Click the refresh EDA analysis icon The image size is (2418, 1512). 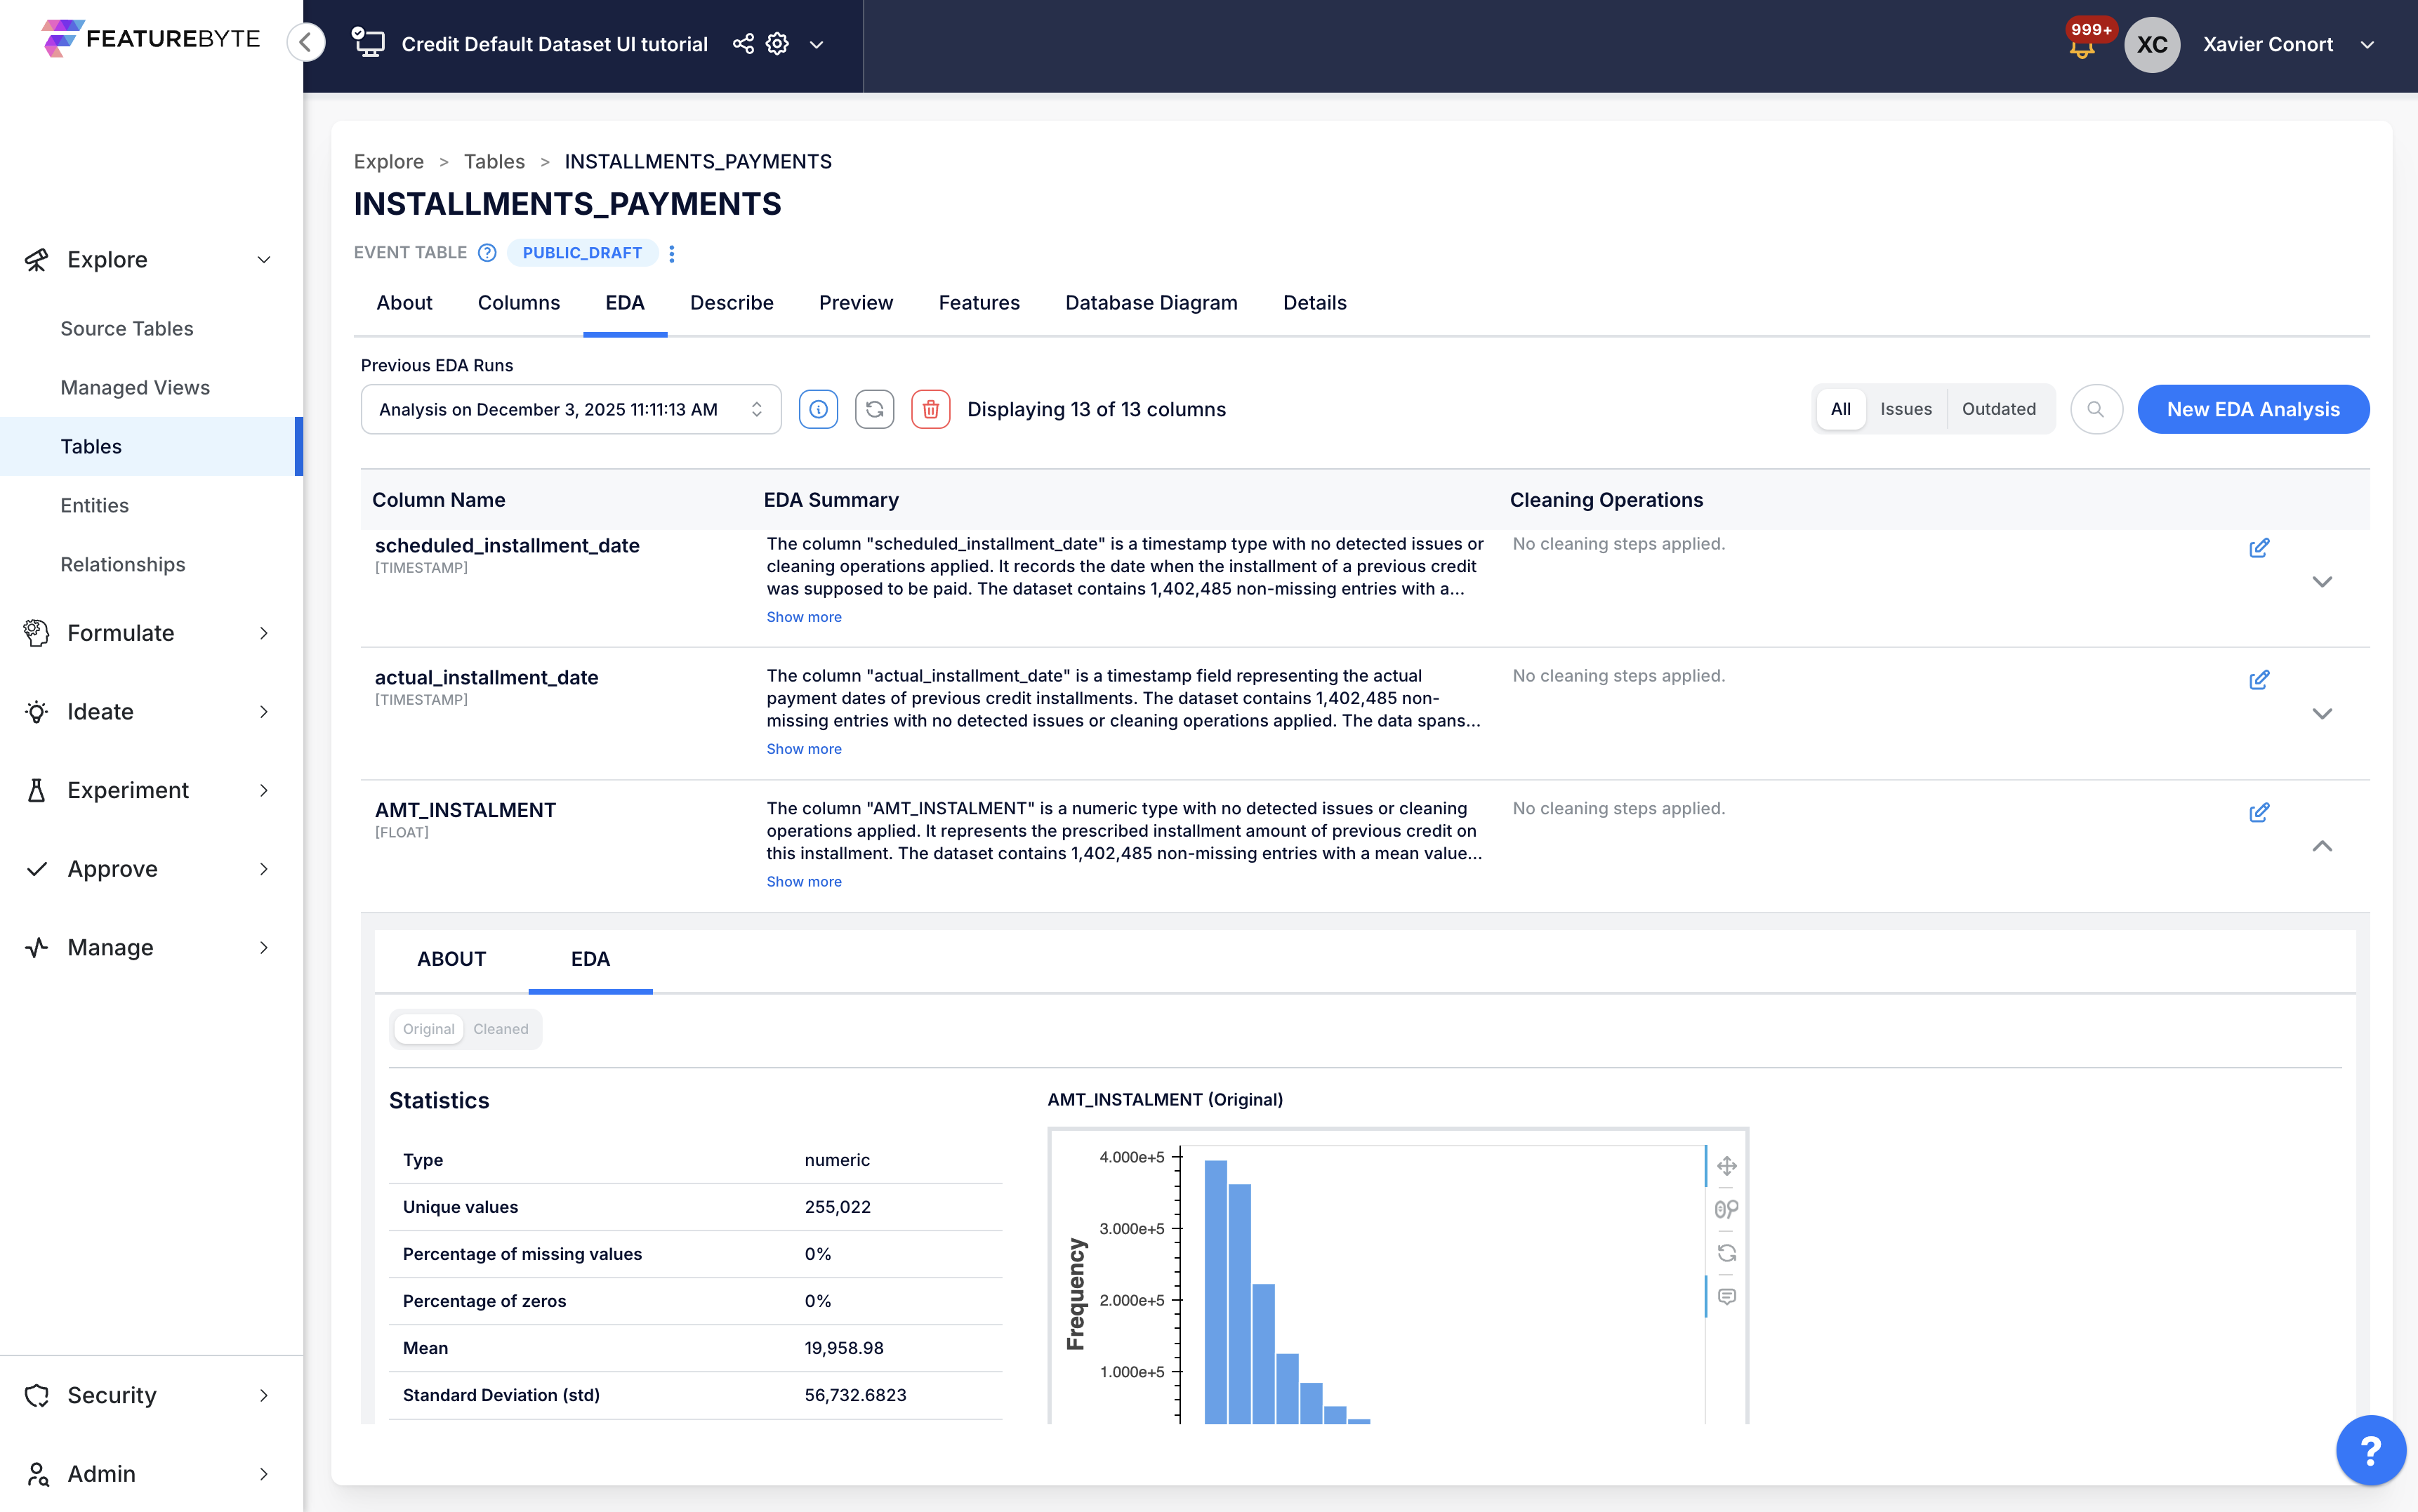[874, 409]
